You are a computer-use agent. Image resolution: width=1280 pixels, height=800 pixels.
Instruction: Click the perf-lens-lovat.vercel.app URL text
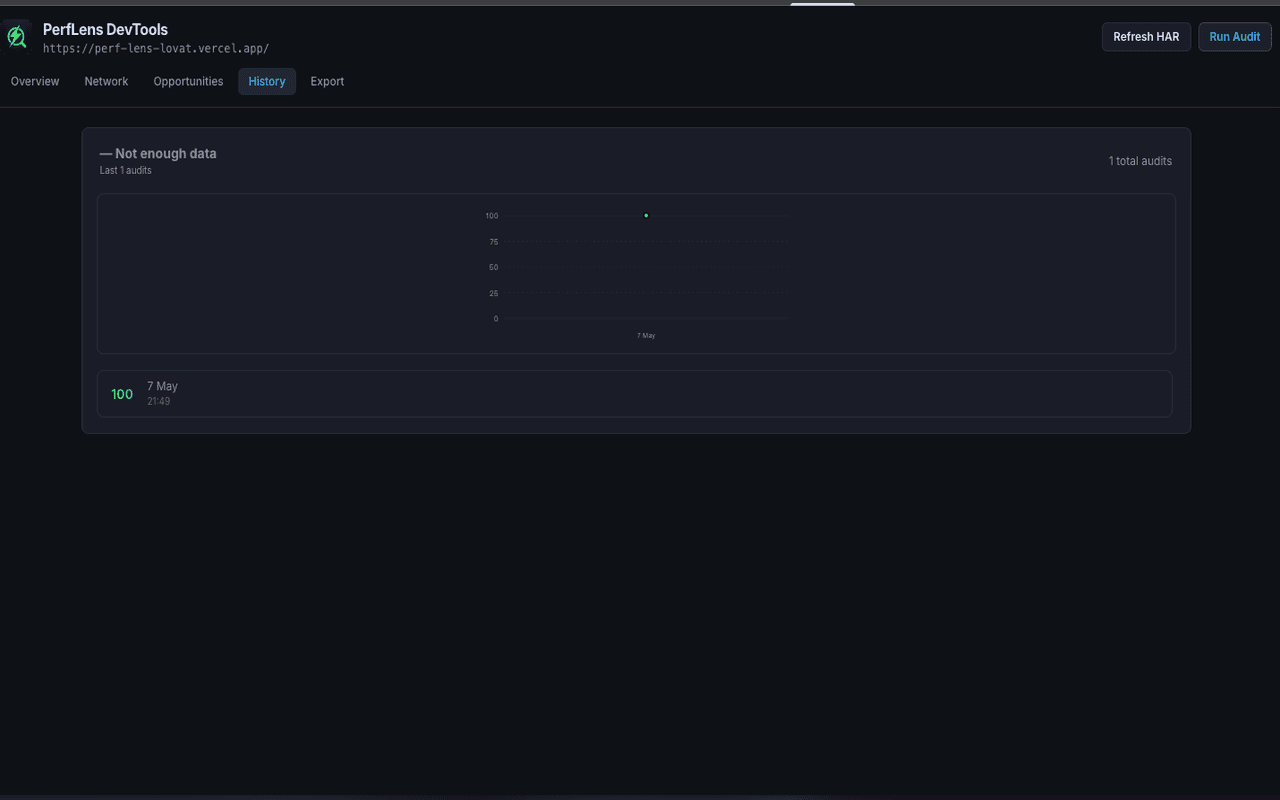coord(156,48)
